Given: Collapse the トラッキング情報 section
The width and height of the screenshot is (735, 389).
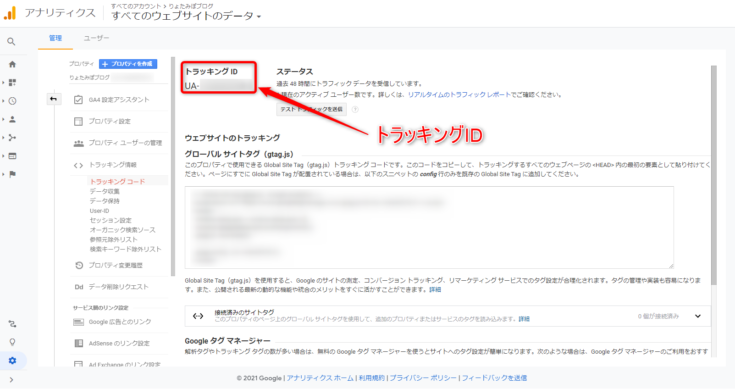Looking at the screenshot, I should pyautogui.click(x=112, y=165).
